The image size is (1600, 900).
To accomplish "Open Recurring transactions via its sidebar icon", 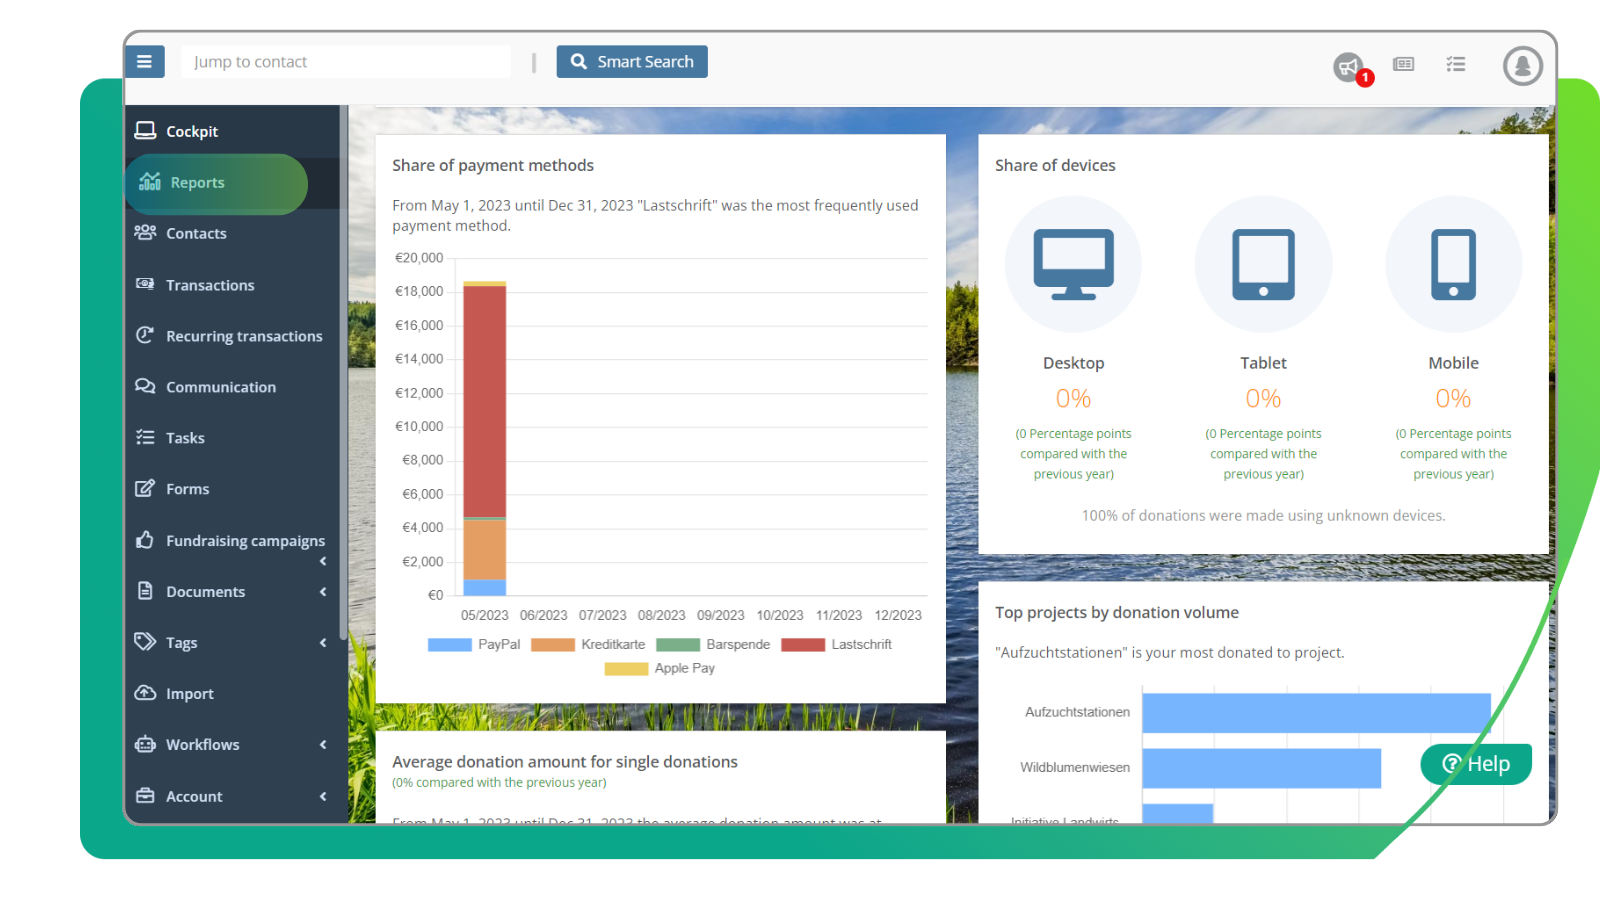I will point(146,335).
